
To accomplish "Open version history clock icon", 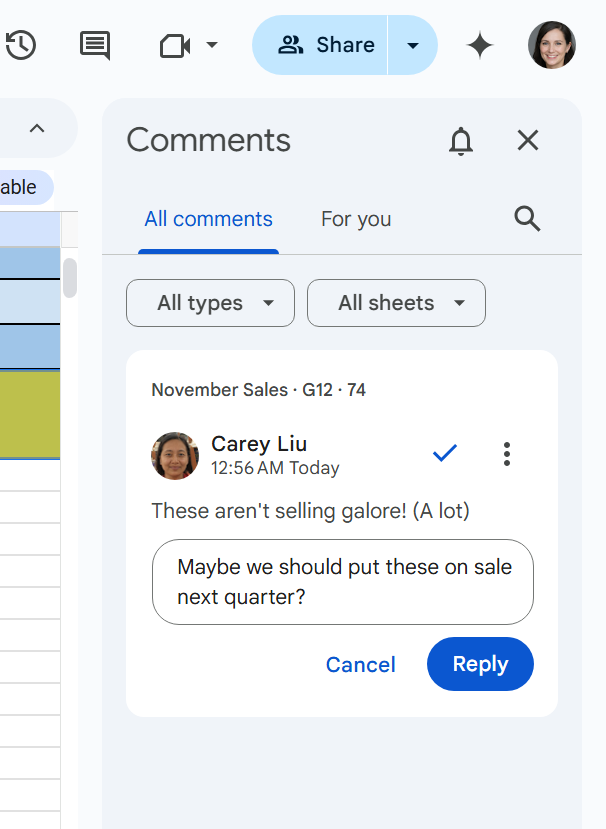I will tap(20, 45).
